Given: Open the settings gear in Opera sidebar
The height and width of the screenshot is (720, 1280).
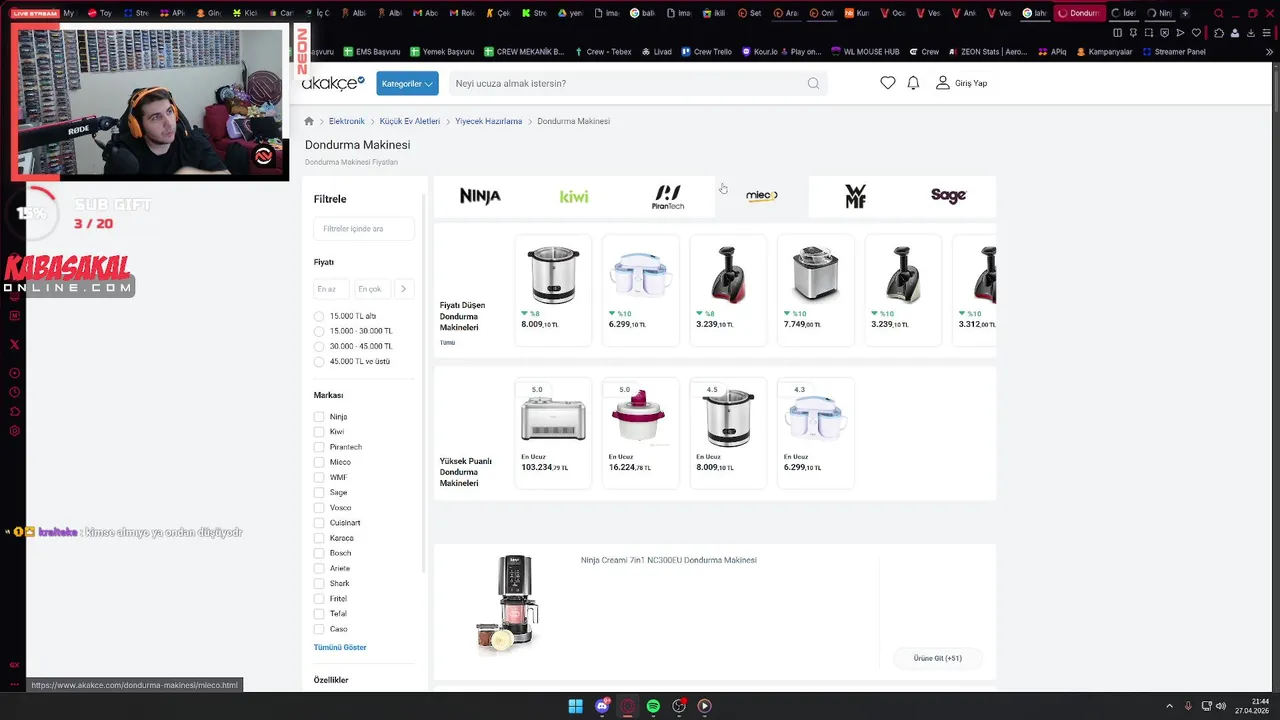Looking at the screenshot, I should tap(14, 431).
